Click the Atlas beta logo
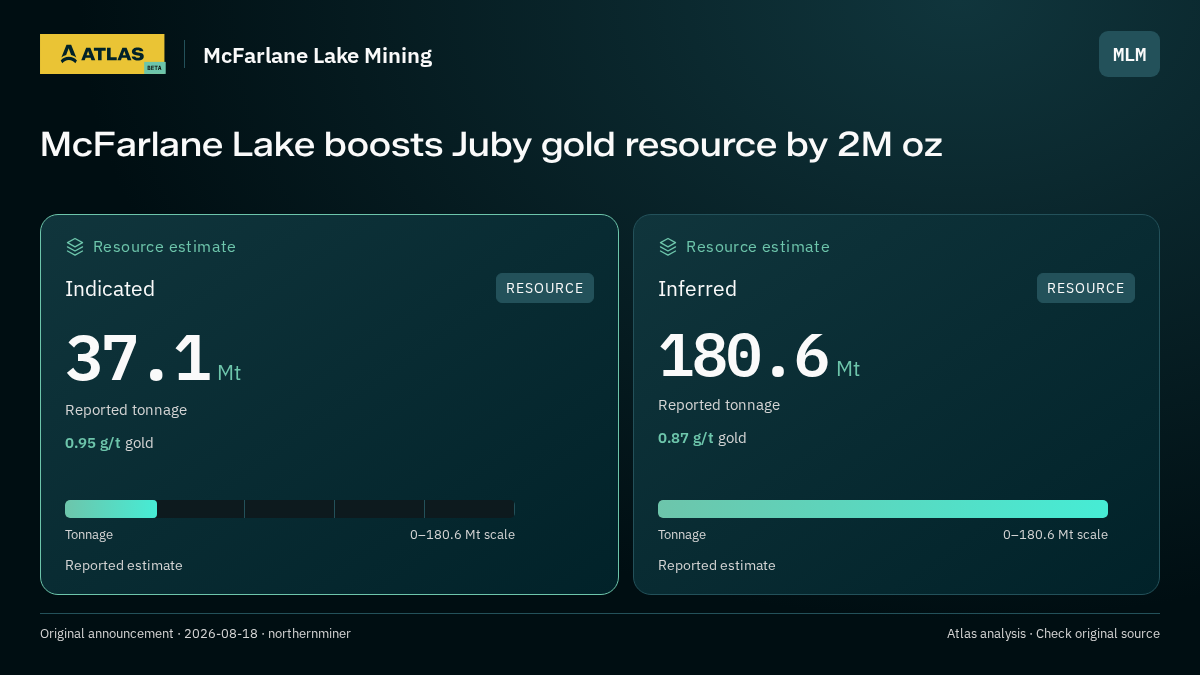This screenshot has height=675, width=1200. click(102, 54)
